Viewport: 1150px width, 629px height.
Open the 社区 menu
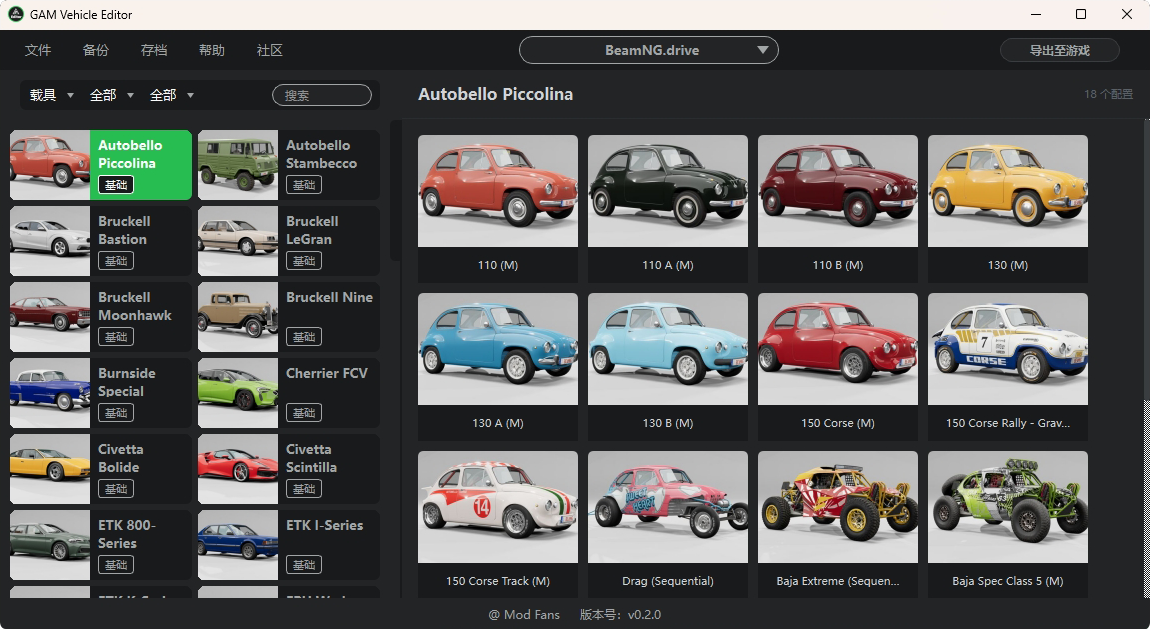270,50
